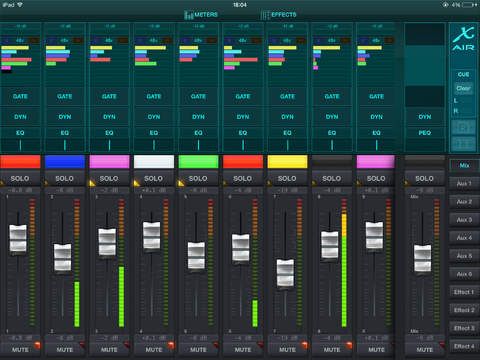Solo channel 8
Image resolution: width=480 pixels, height=360 pixels.
(332, 179)
